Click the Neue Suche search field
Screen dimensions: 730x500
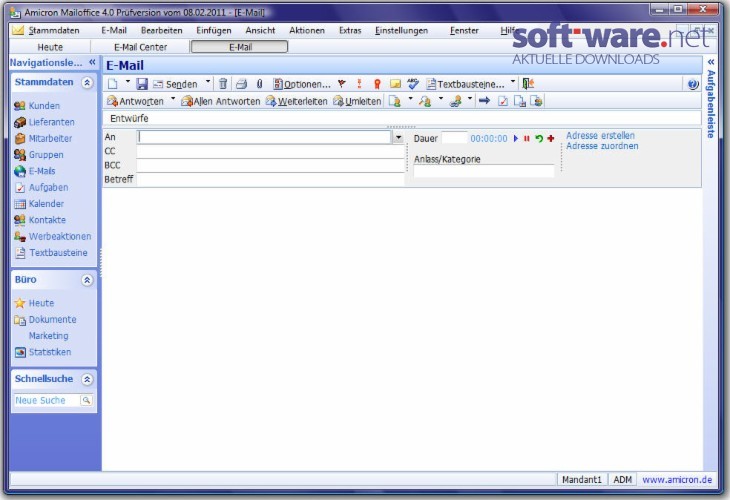pyautogui.click(x=47, y=400)
